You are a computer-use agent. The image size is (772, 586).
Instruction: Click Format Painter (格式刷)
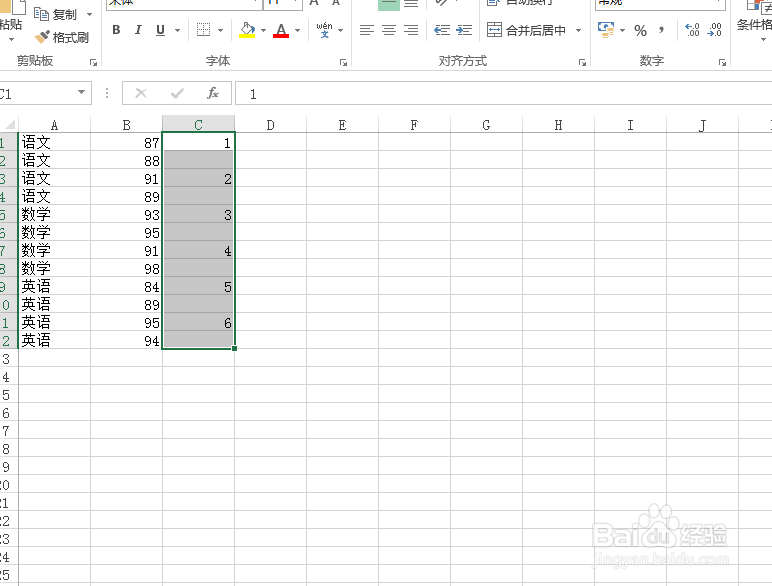[62, 37]
